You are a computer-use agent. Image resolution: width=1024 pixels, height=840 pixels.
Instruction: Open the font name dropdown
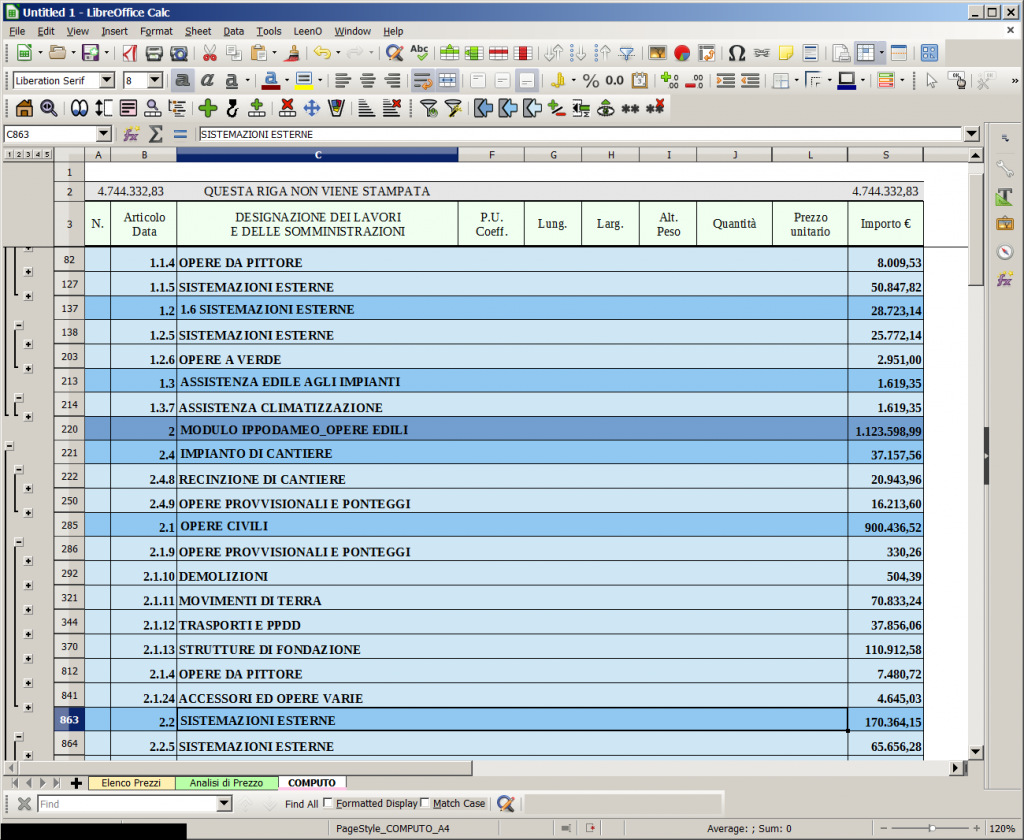pos(106,80)
